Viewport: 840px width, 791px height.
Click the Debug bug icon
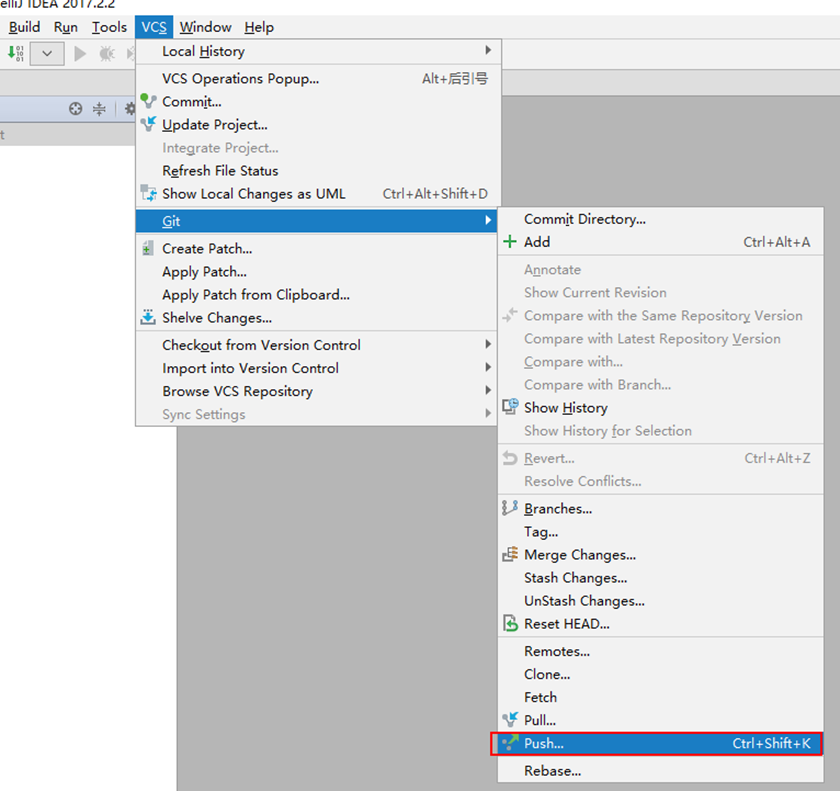(107, 54)
